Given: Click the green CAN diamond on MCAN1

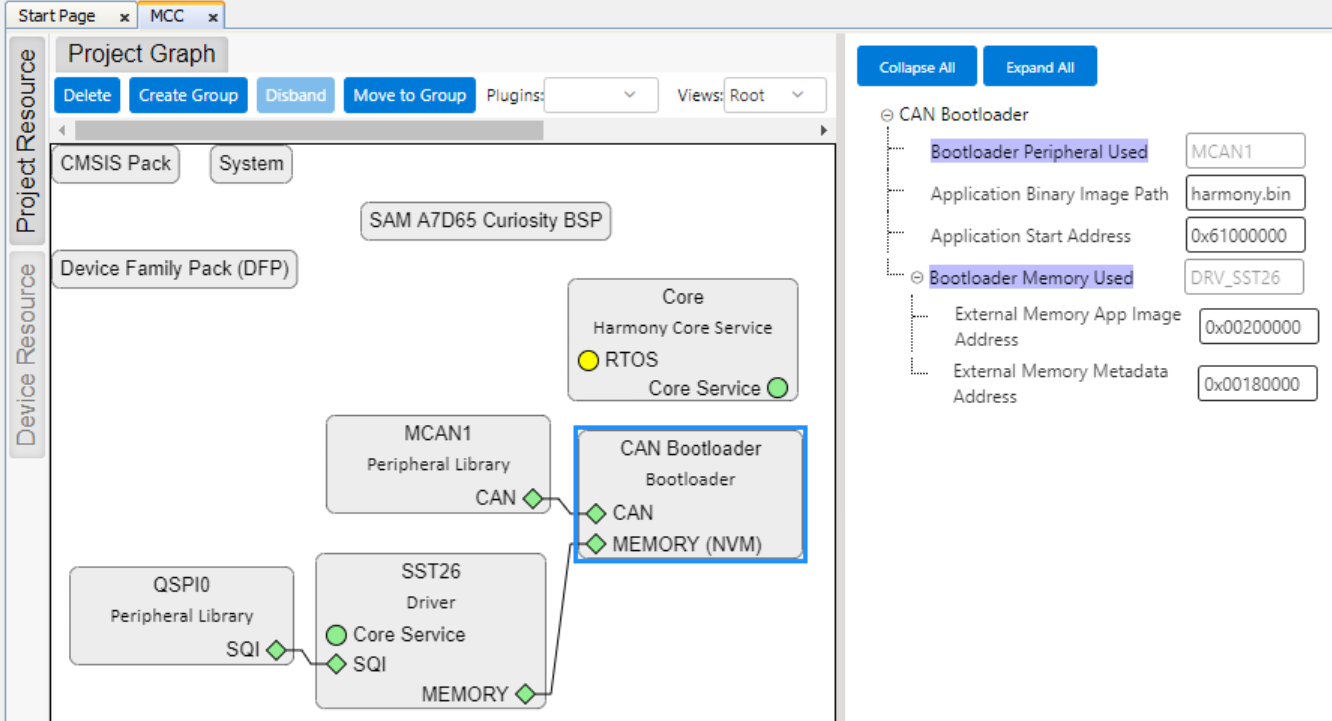Looking at the screenshot, I should [532, 497].
